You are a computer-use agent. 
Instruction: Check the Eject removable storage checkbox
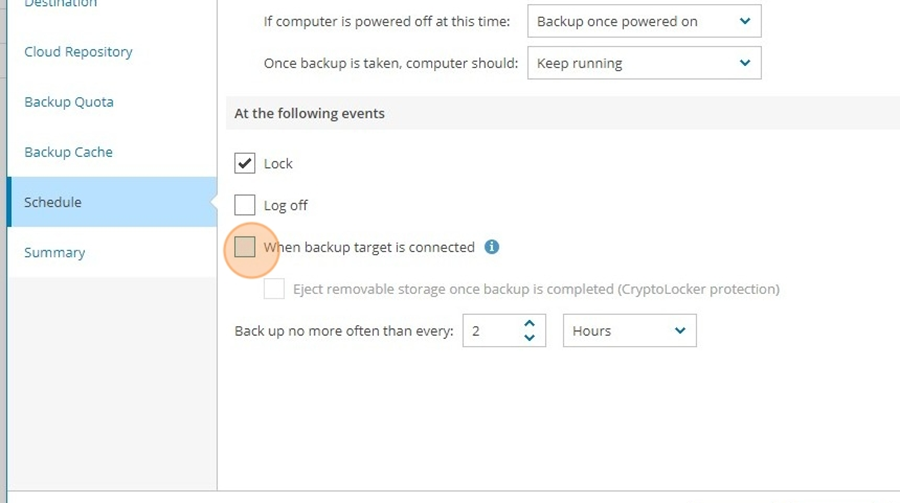coord(274,289)
